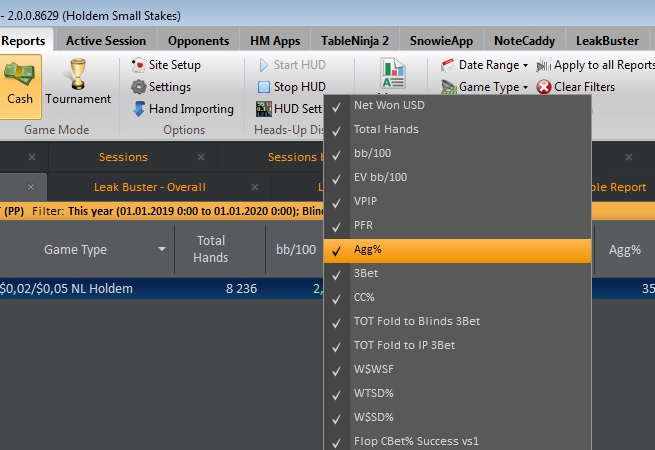The image size is (655, 450).
Task: Click the report chart document icon
Action: tap(393, 74)
